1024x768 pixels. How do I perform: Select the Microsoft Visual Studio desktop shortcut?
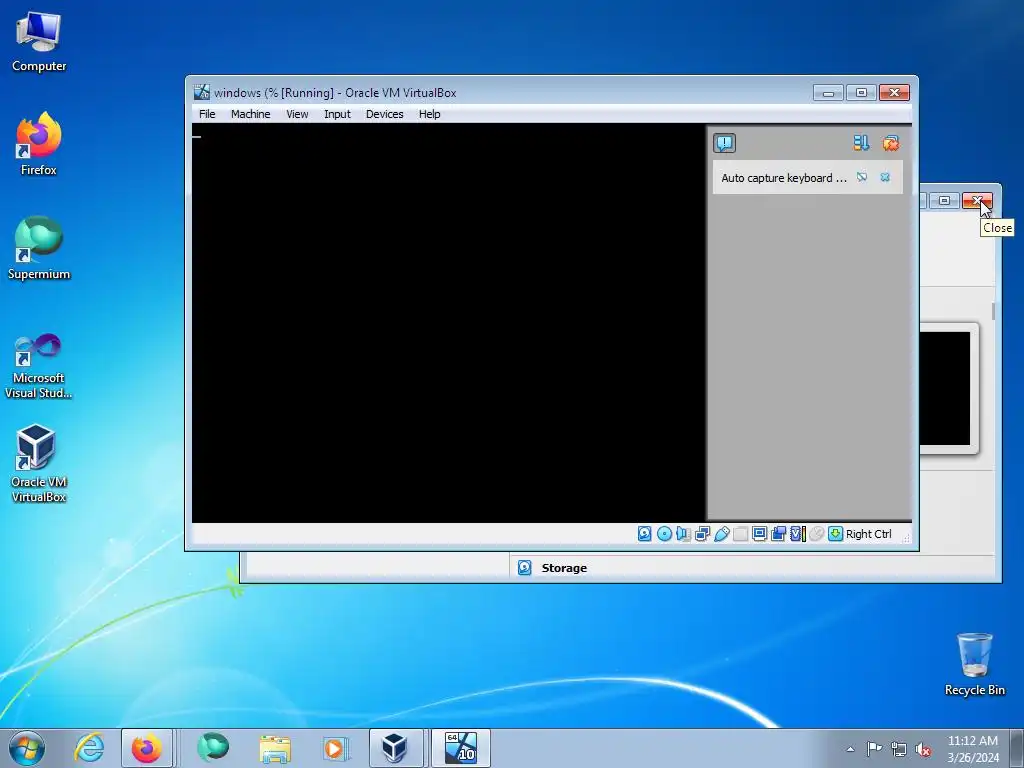pyautogui.click(x=39, y=366)
